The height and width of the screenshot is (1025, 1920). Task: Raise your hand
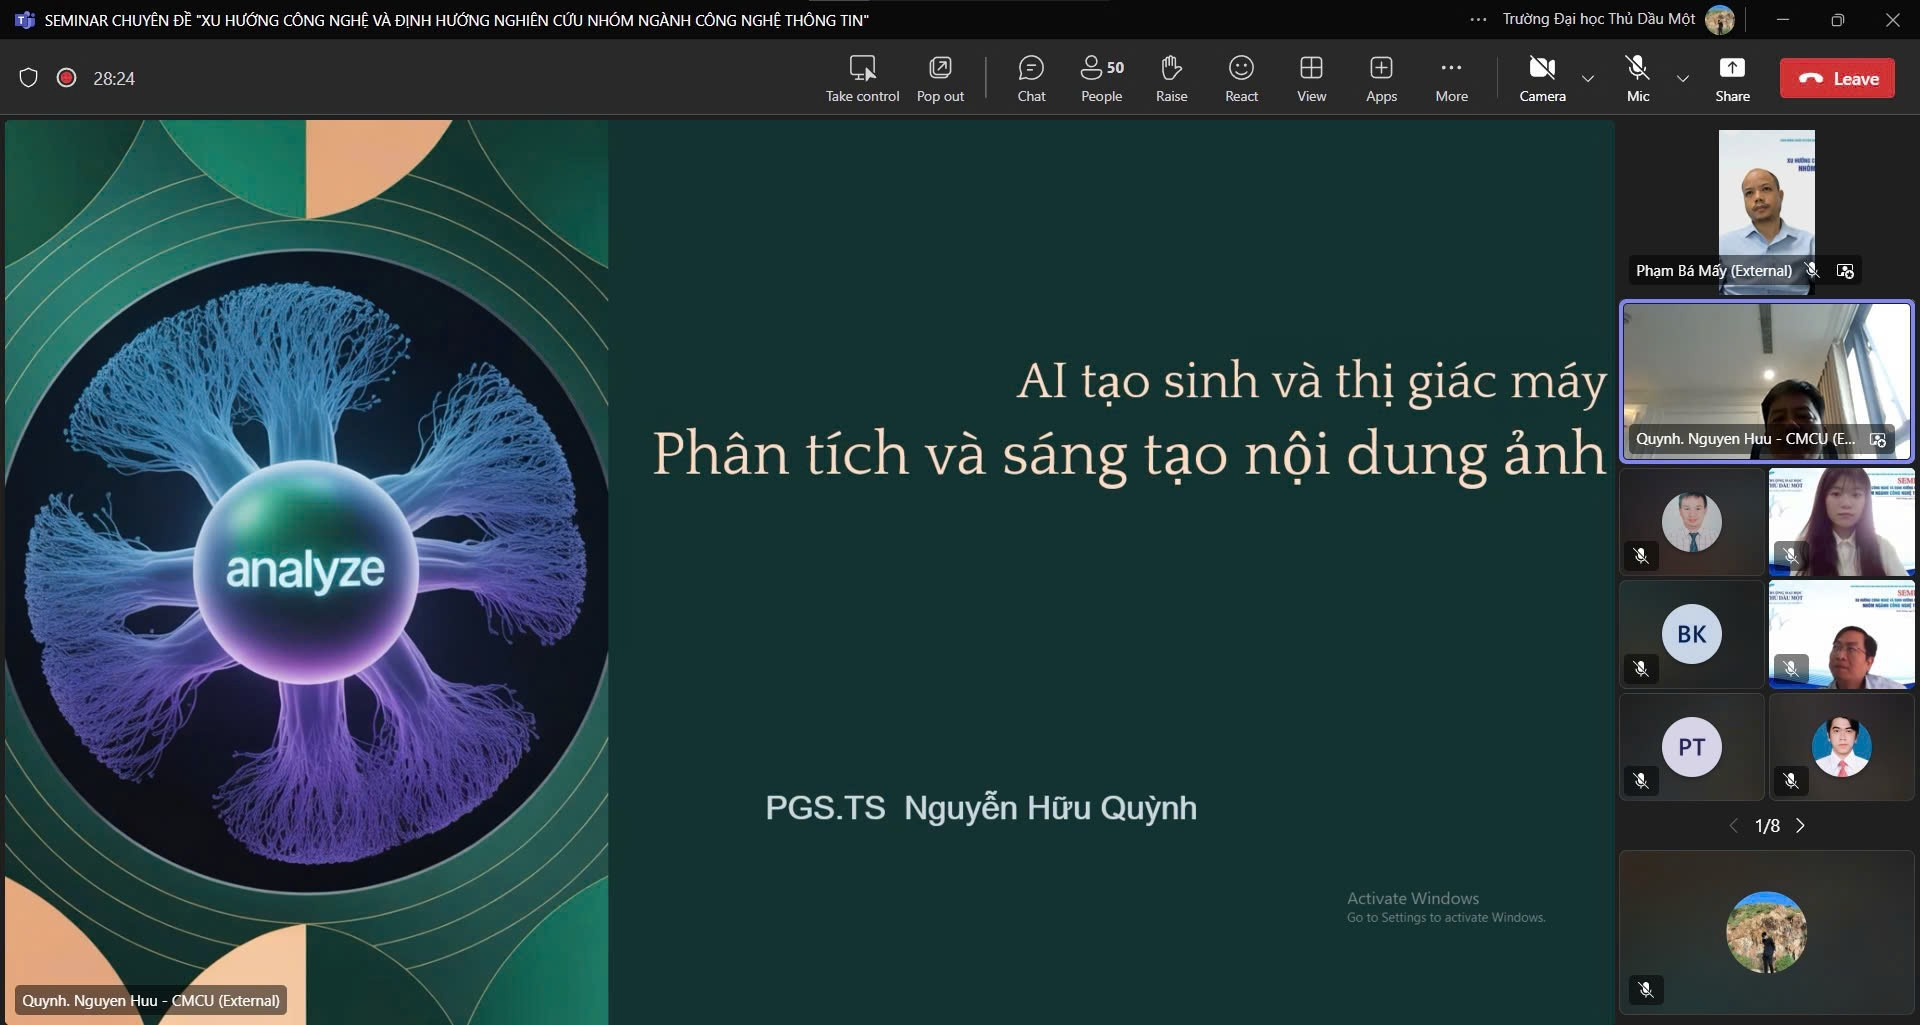(1171, 79)
